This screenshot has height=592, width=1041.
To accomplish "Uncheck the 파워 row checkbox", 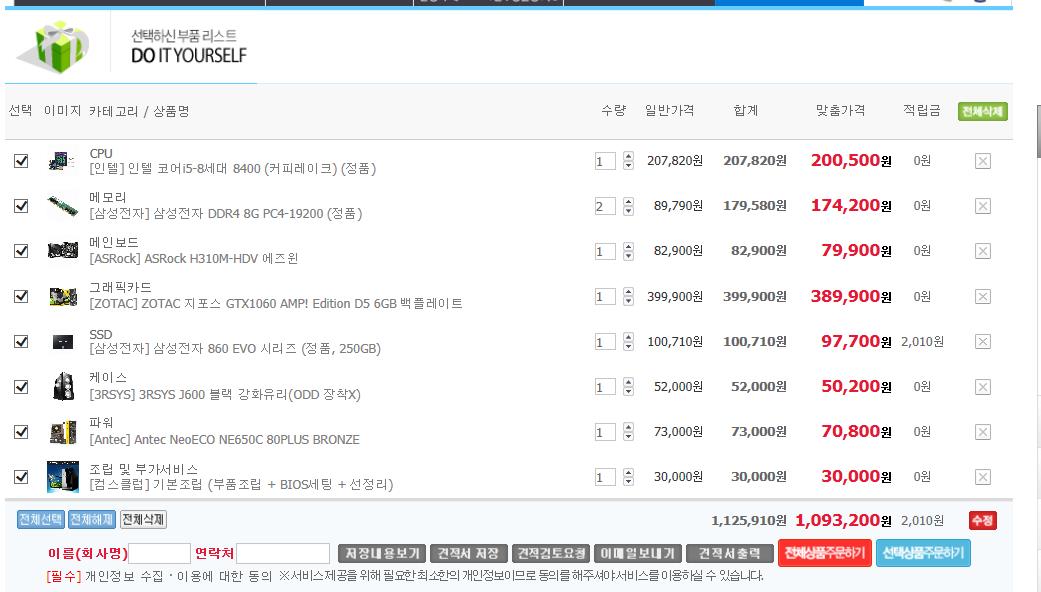I will (x=21, y=432).
